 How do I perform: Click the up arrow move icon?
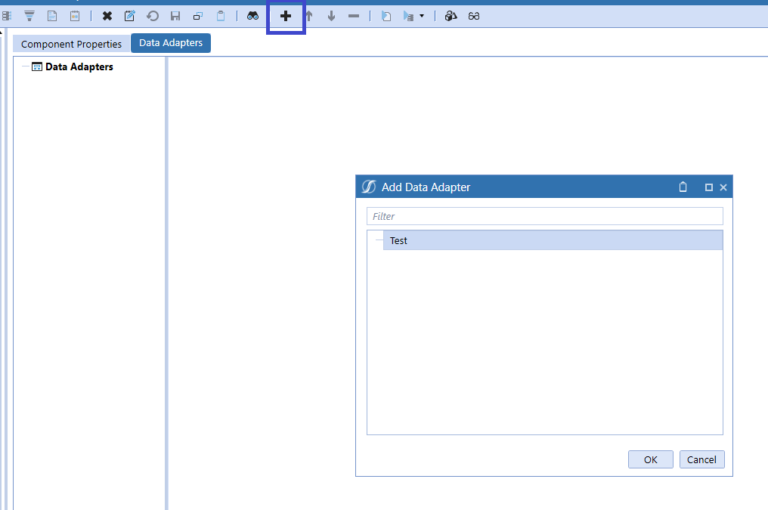pos(309,16)
